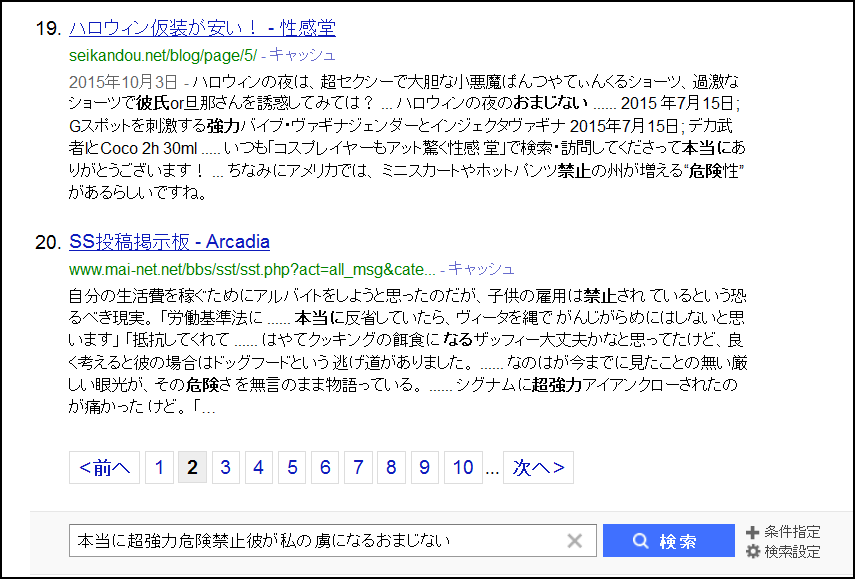855x579 pixels.
Task: Jump to results page 7
Action: coord(357,467)
